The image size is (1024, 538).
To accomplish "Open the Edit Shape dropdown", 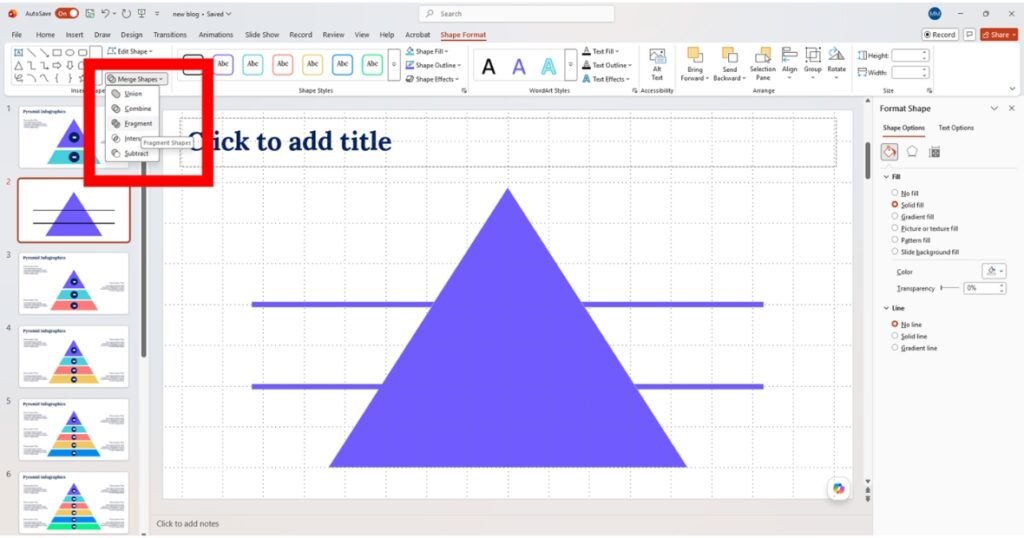I will 130,51.
